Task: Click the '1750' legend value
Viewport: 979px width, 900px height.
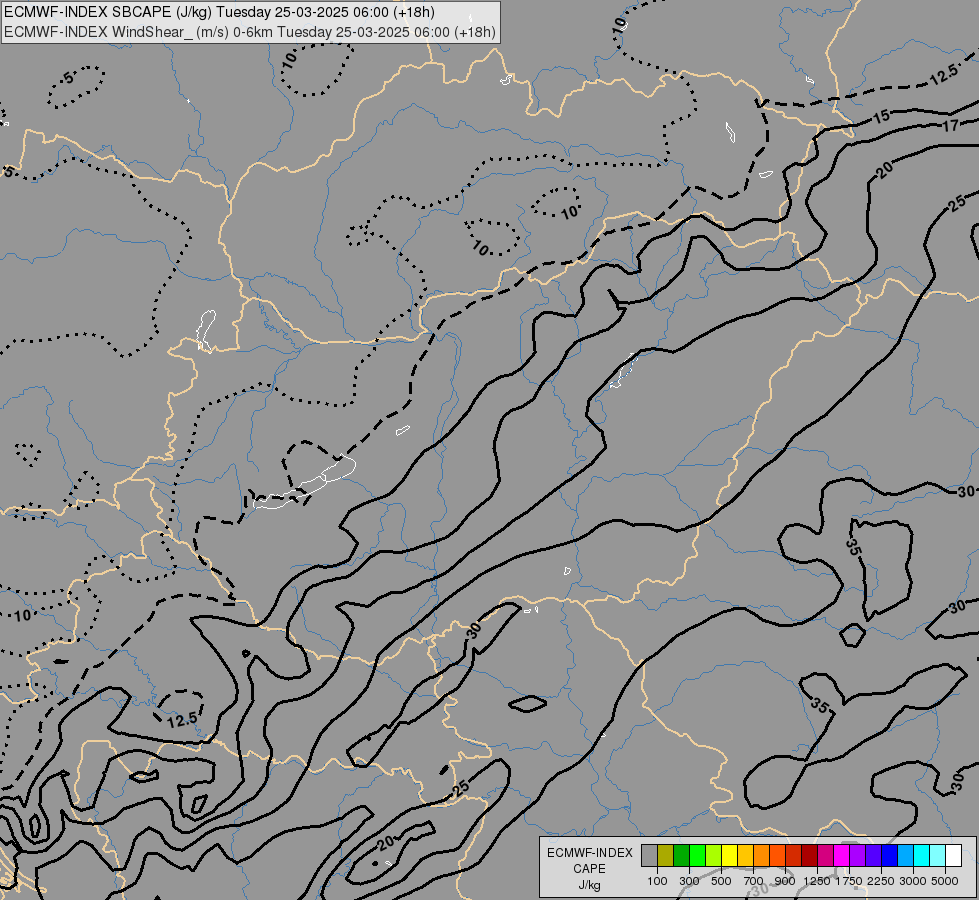Action: (849, 881)
